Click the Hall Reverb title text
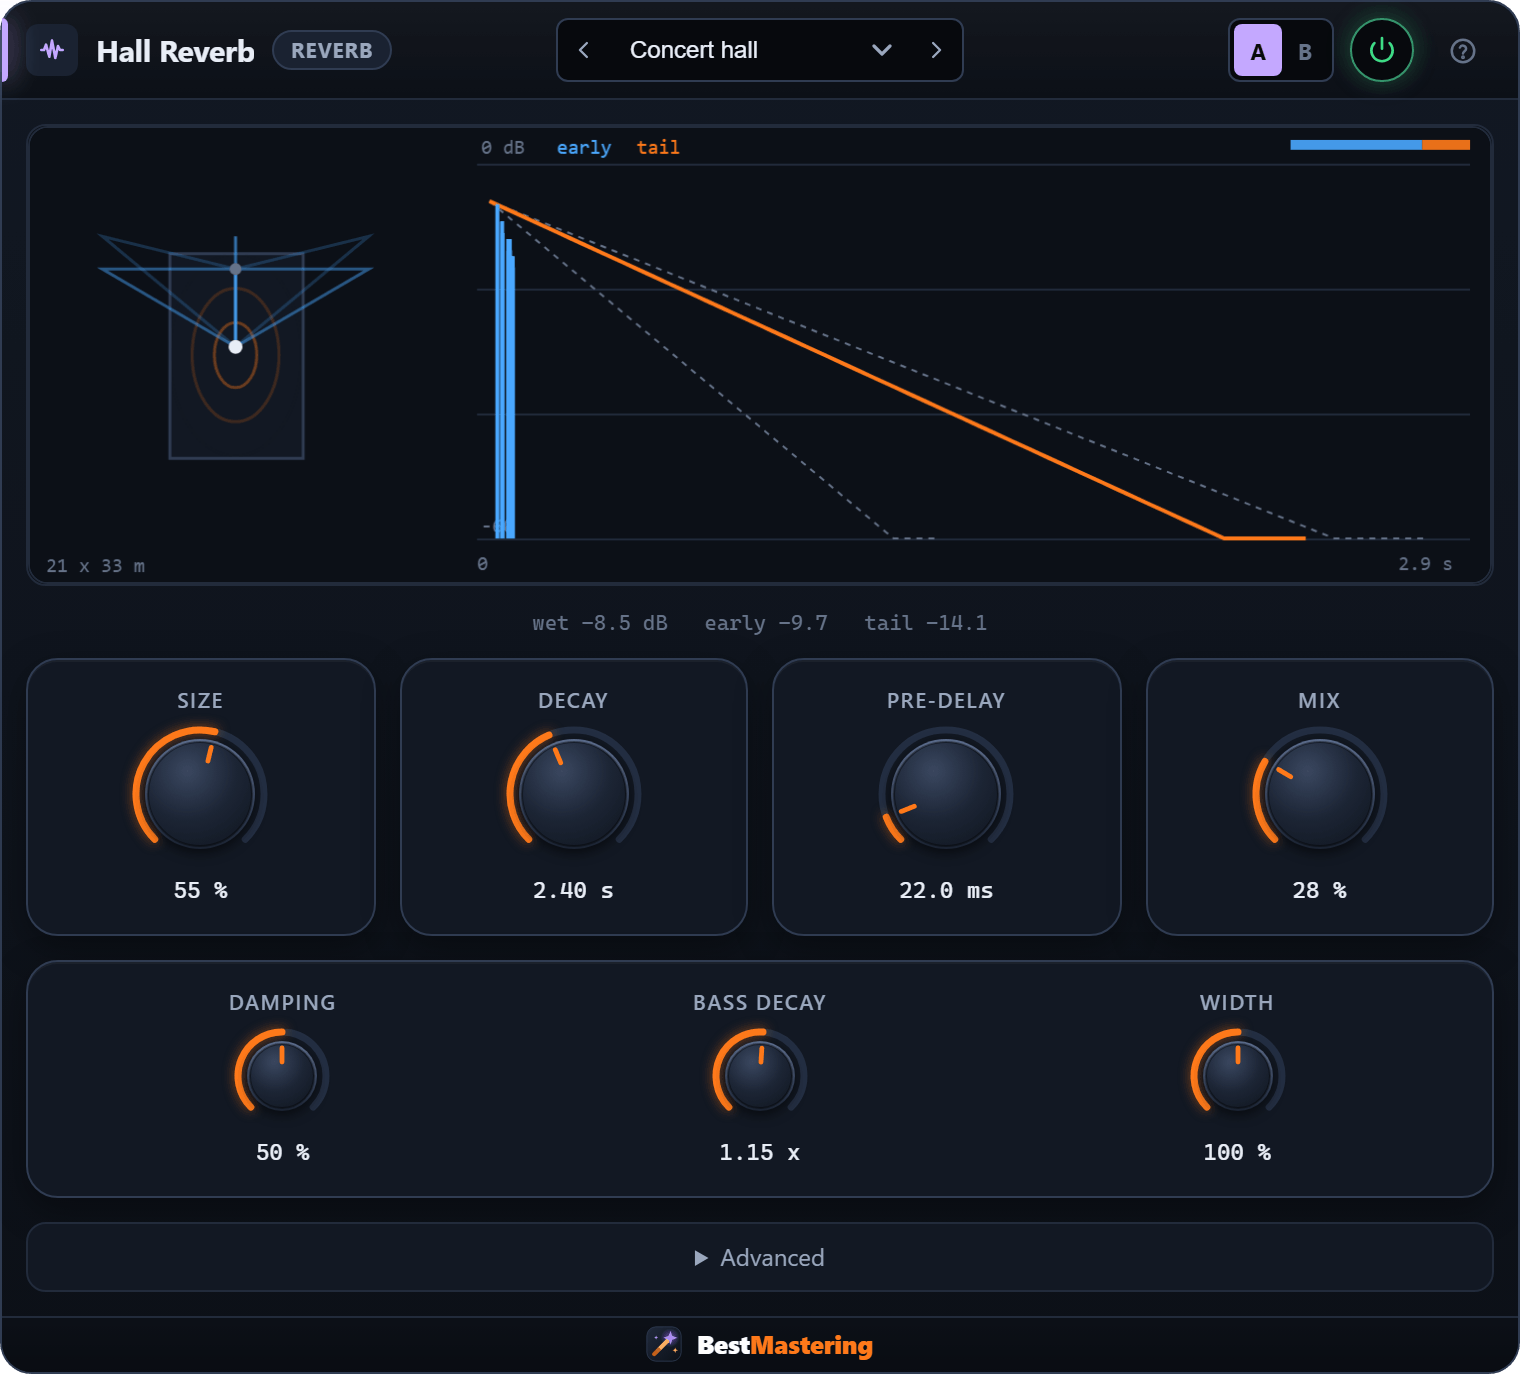The image size is (1520, 1374). pyautogui.click(x=175, y=51)
